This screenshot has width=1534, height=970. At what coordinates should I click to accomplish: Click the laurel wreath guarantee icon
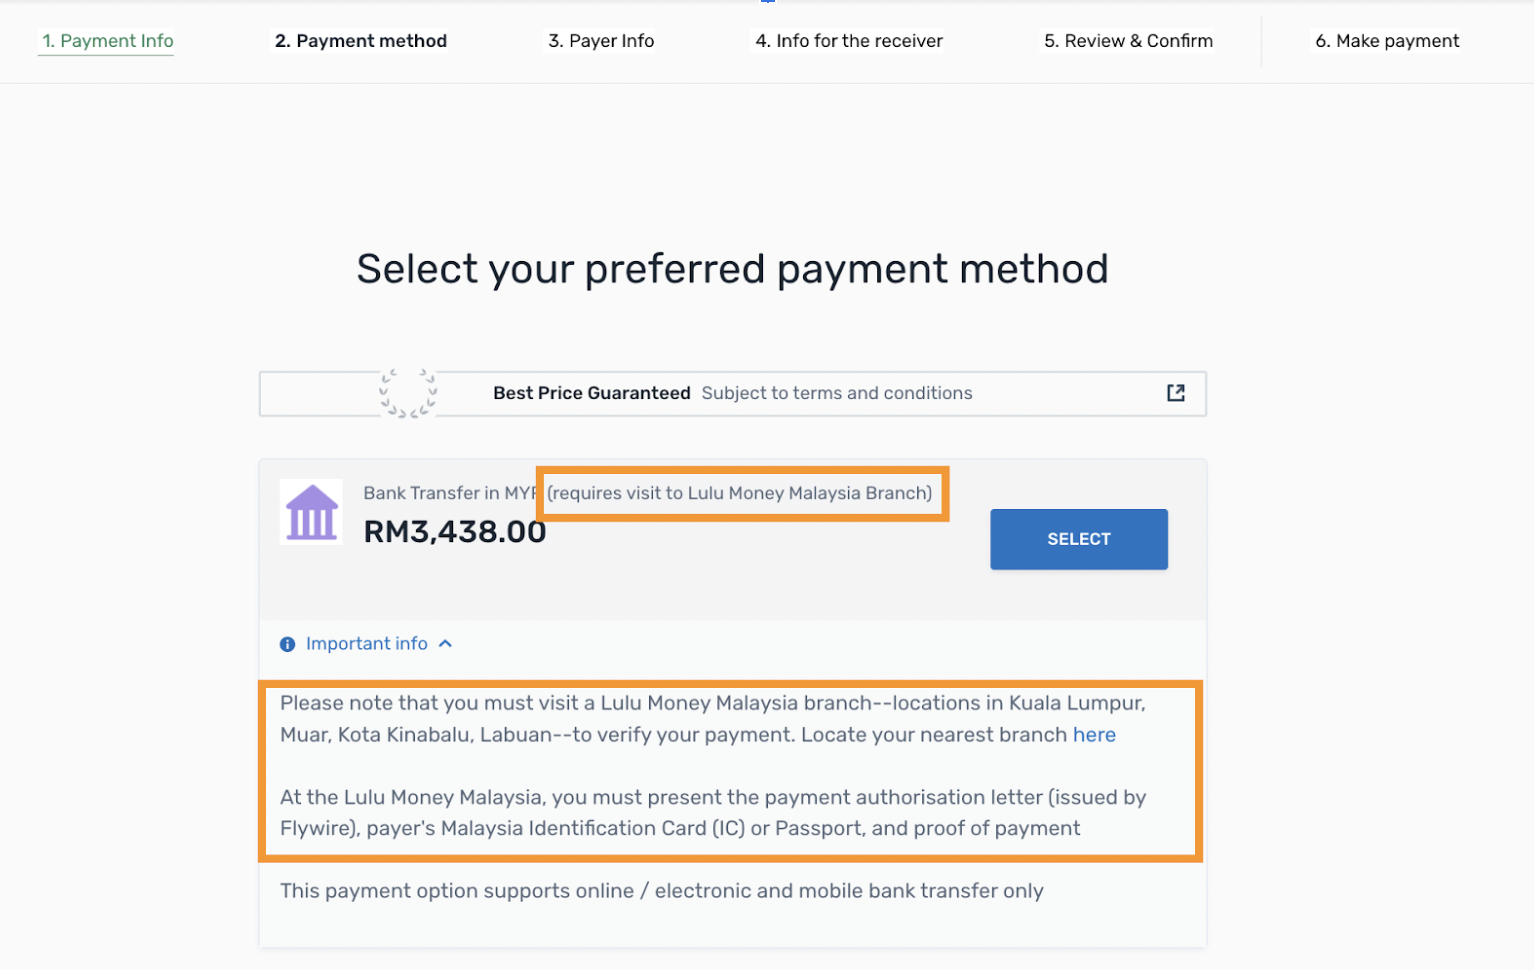pyautogui.click(x=408, y=393)
